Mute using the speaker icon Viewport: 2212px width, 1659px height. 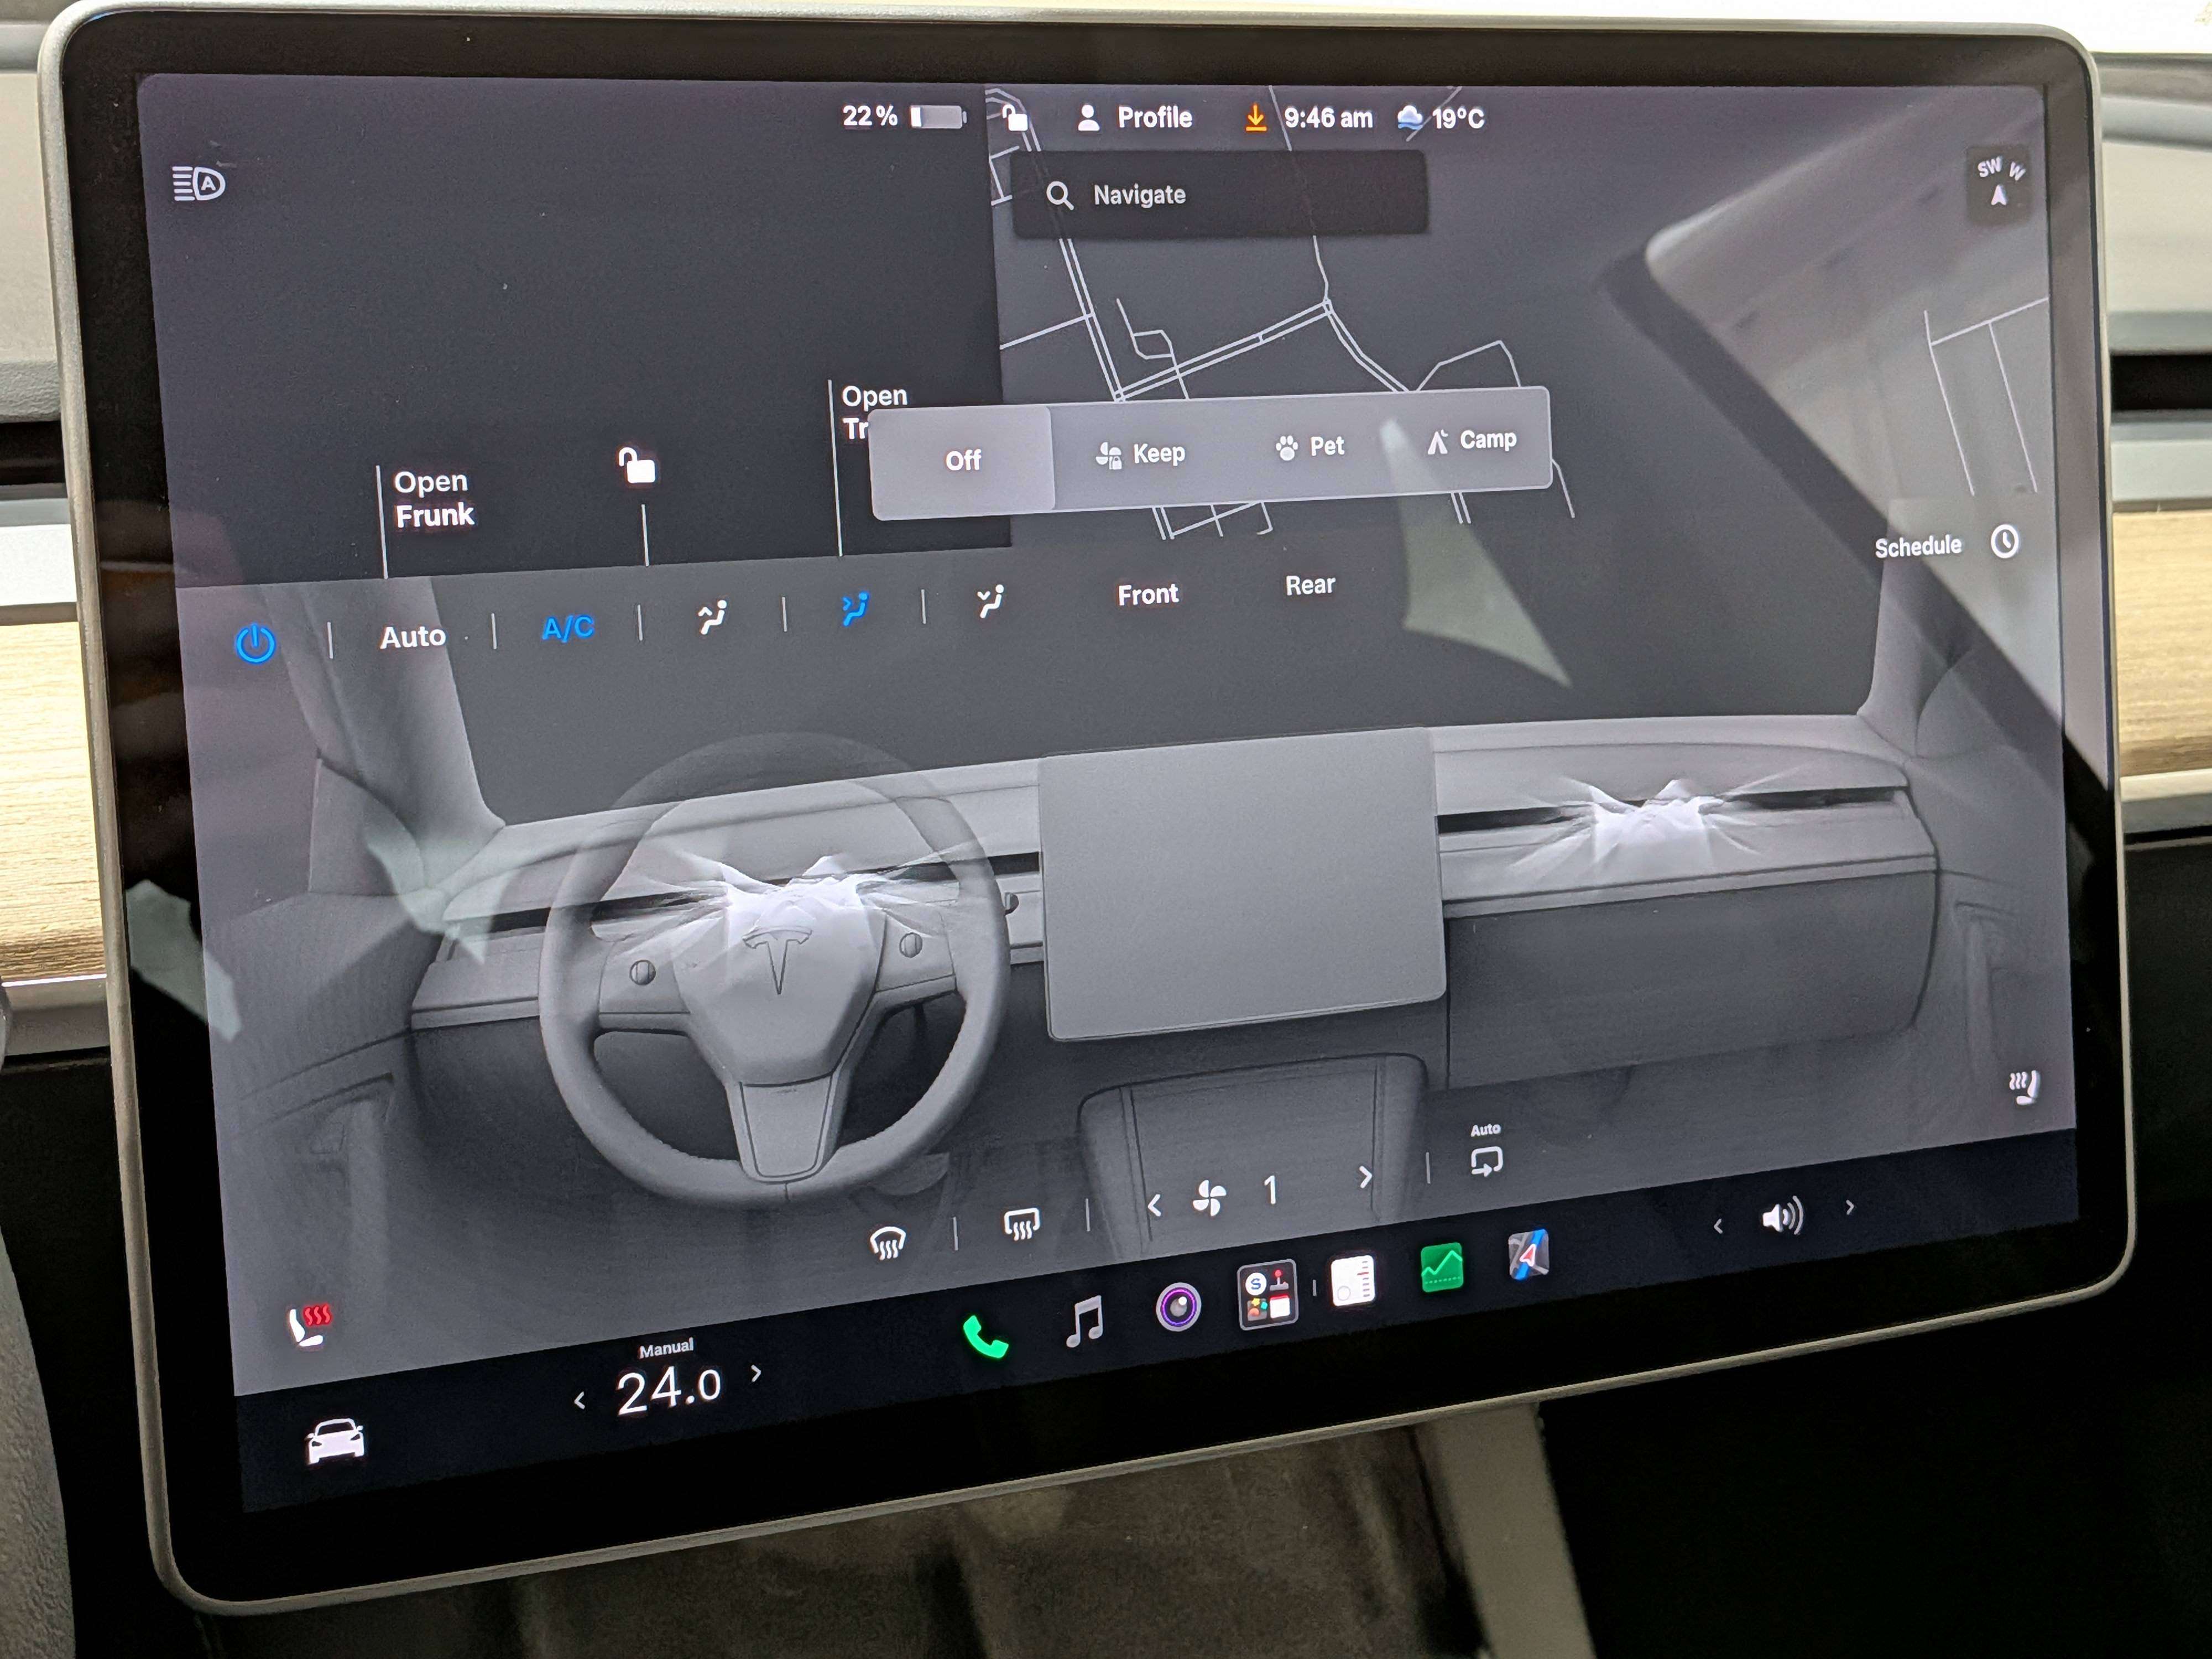[1782, 1216]
